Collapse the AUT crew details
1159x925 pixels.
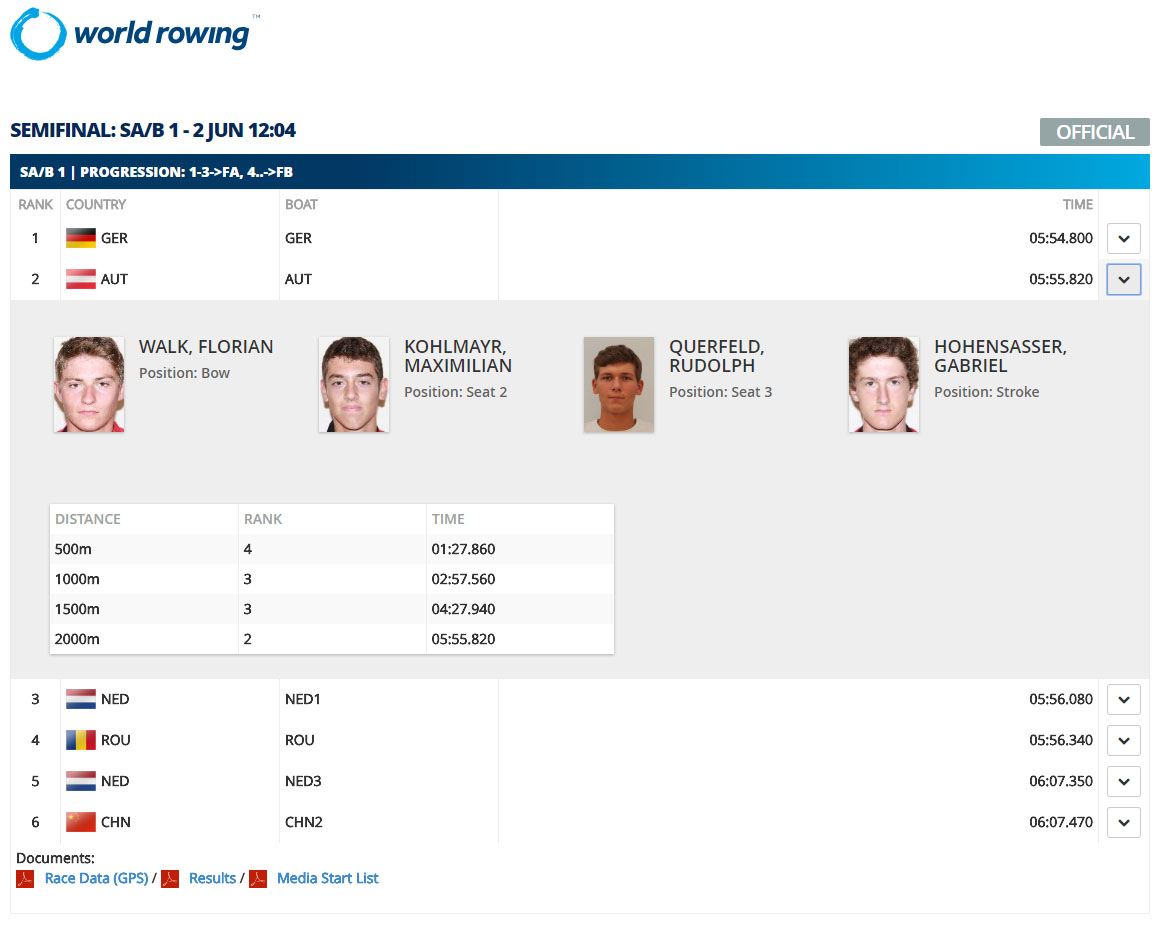[1123, 279]
